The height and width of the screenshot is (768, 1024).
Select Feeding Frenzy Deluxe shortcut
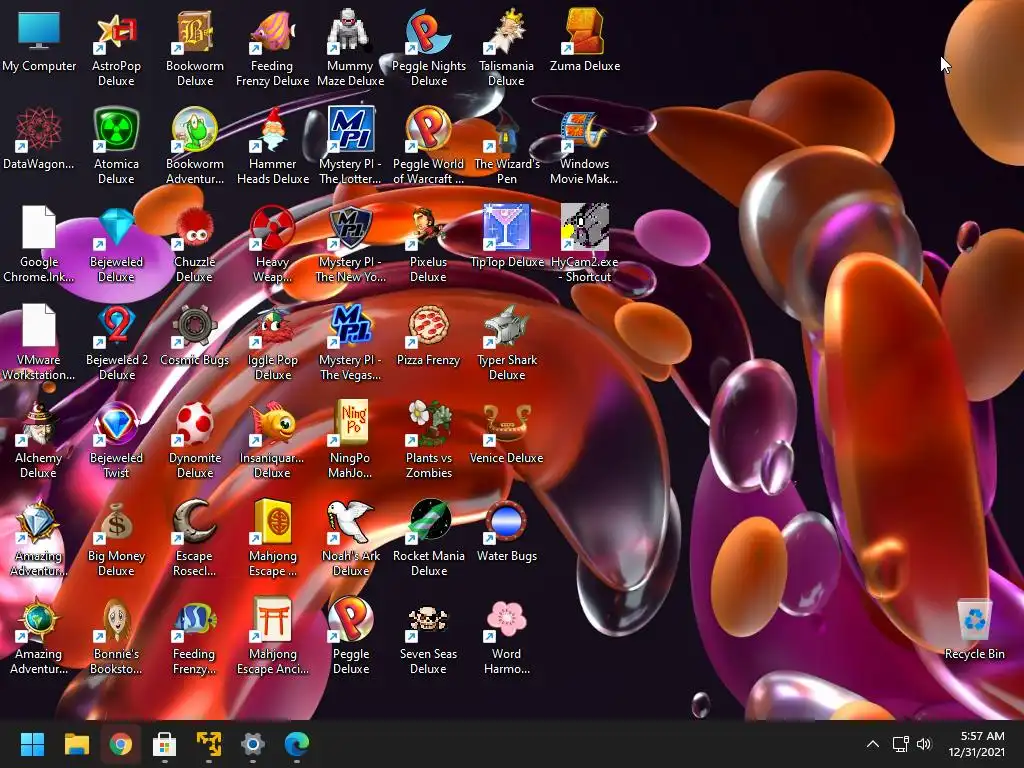pos(272,31)
